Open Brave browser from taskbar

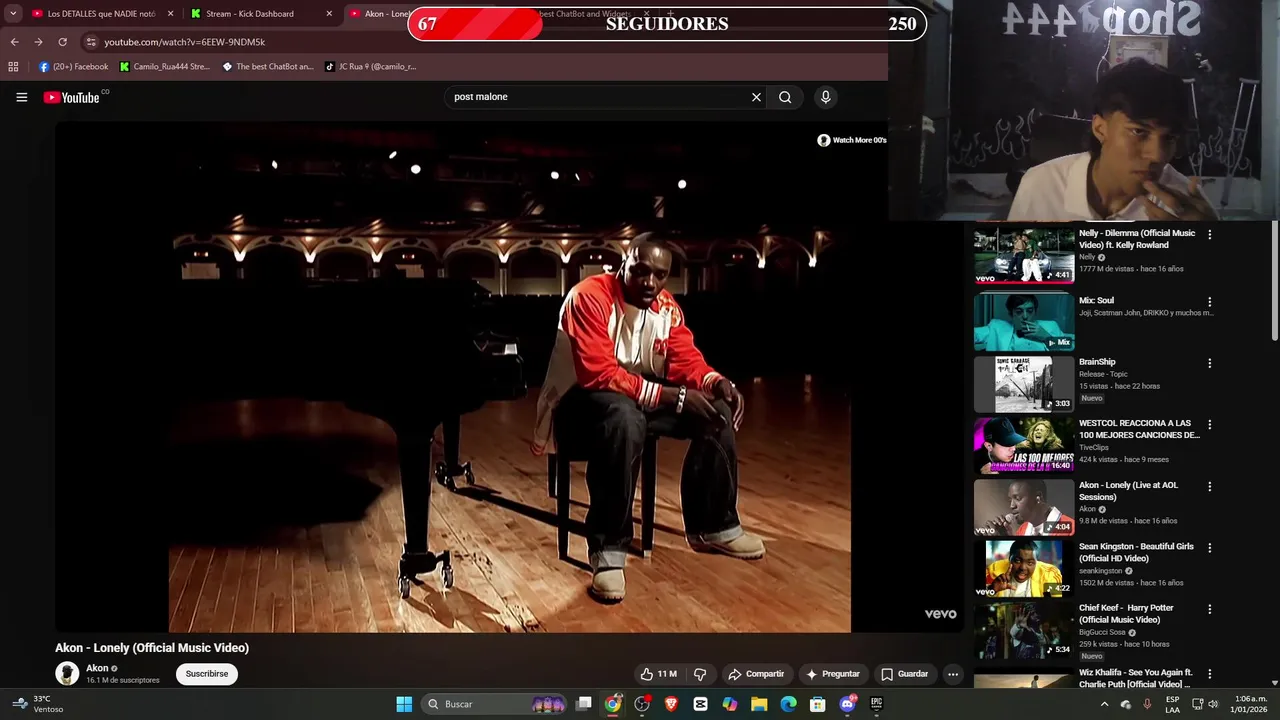[x=671, y=704]
